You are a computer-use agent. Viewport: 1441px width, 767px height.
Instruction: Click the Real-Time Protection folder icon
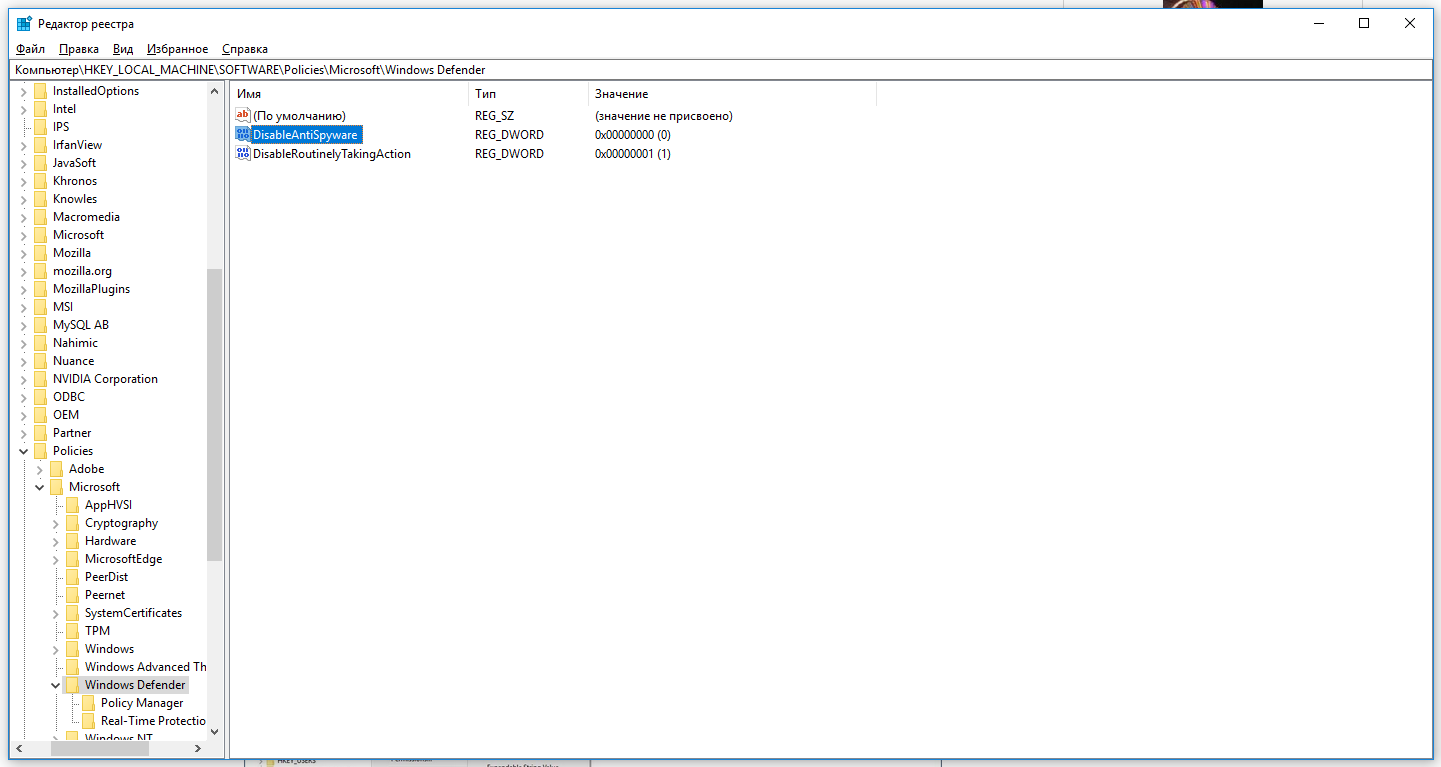pos(89,720)
